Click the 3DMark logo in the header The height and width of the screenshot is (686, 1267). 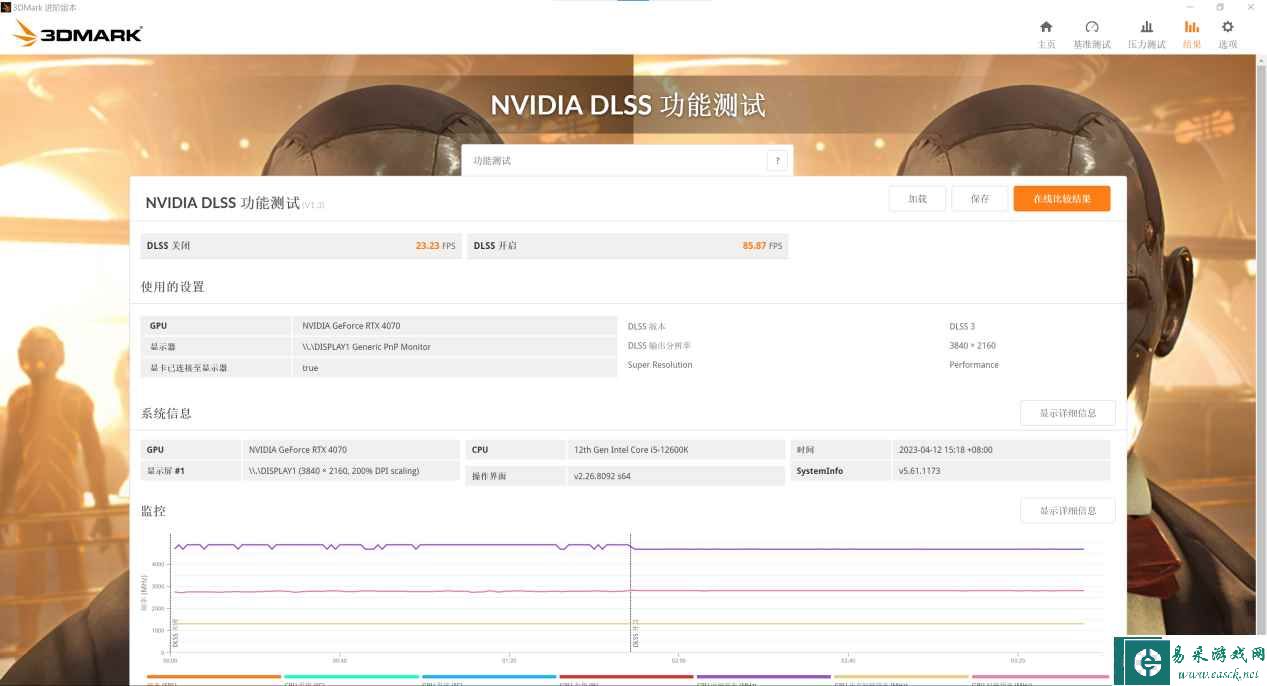[77, 34]
